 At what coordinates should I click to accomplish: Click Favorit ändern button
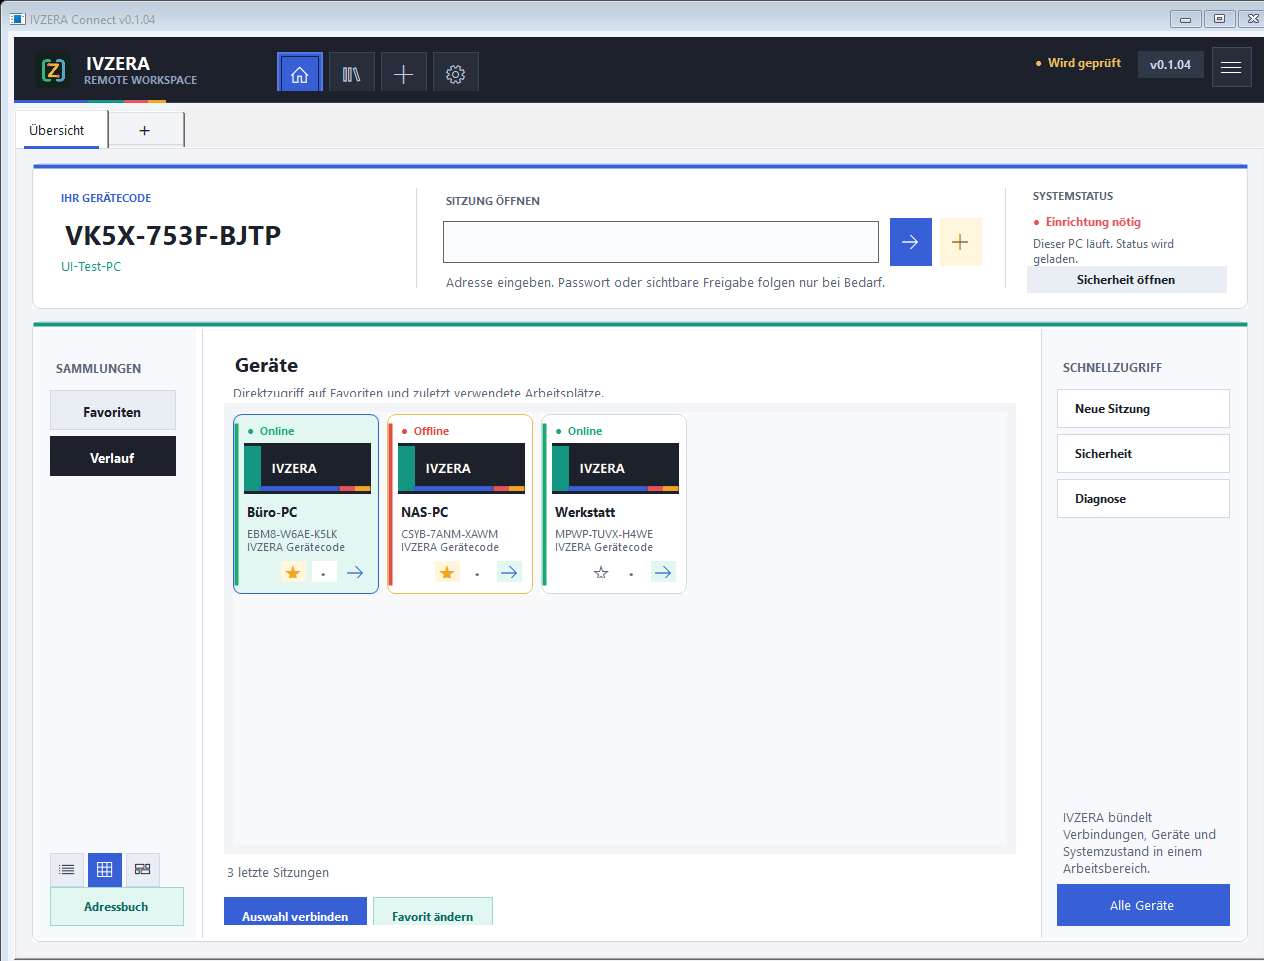(433, 912)
